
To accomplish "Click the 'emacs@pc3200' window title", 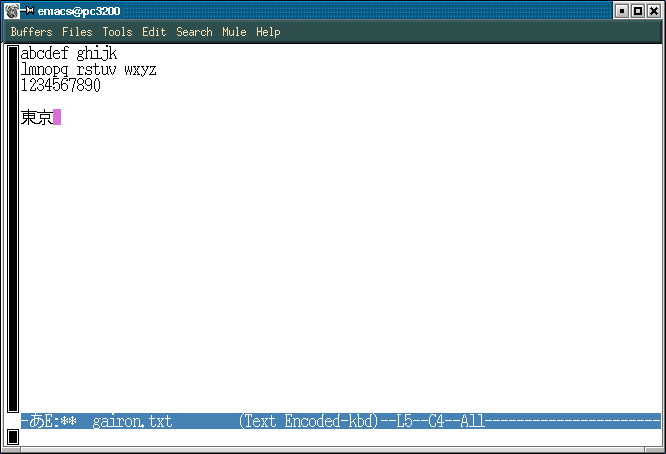I will coord(79,11).
